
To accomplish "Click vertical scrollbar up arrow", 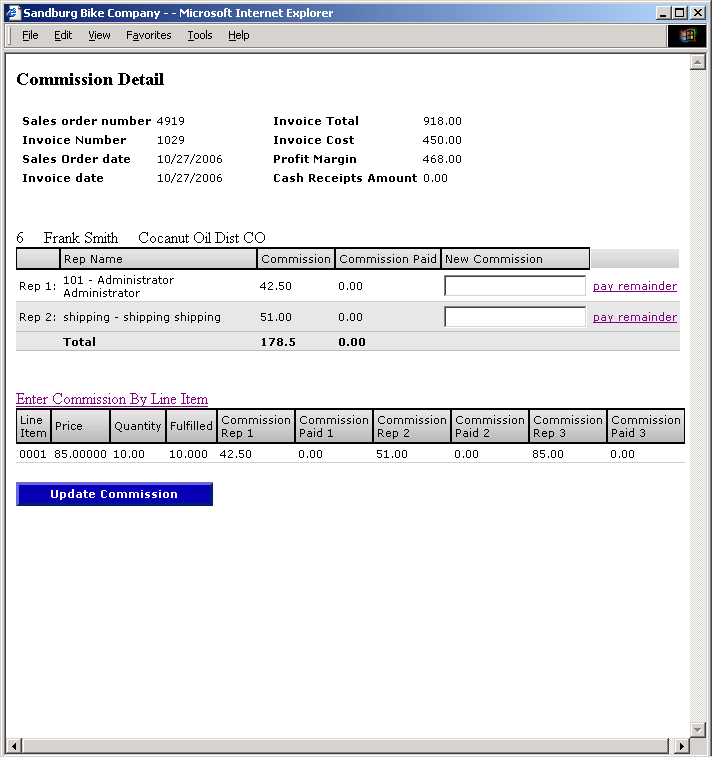I will click(x=698, y=62).
